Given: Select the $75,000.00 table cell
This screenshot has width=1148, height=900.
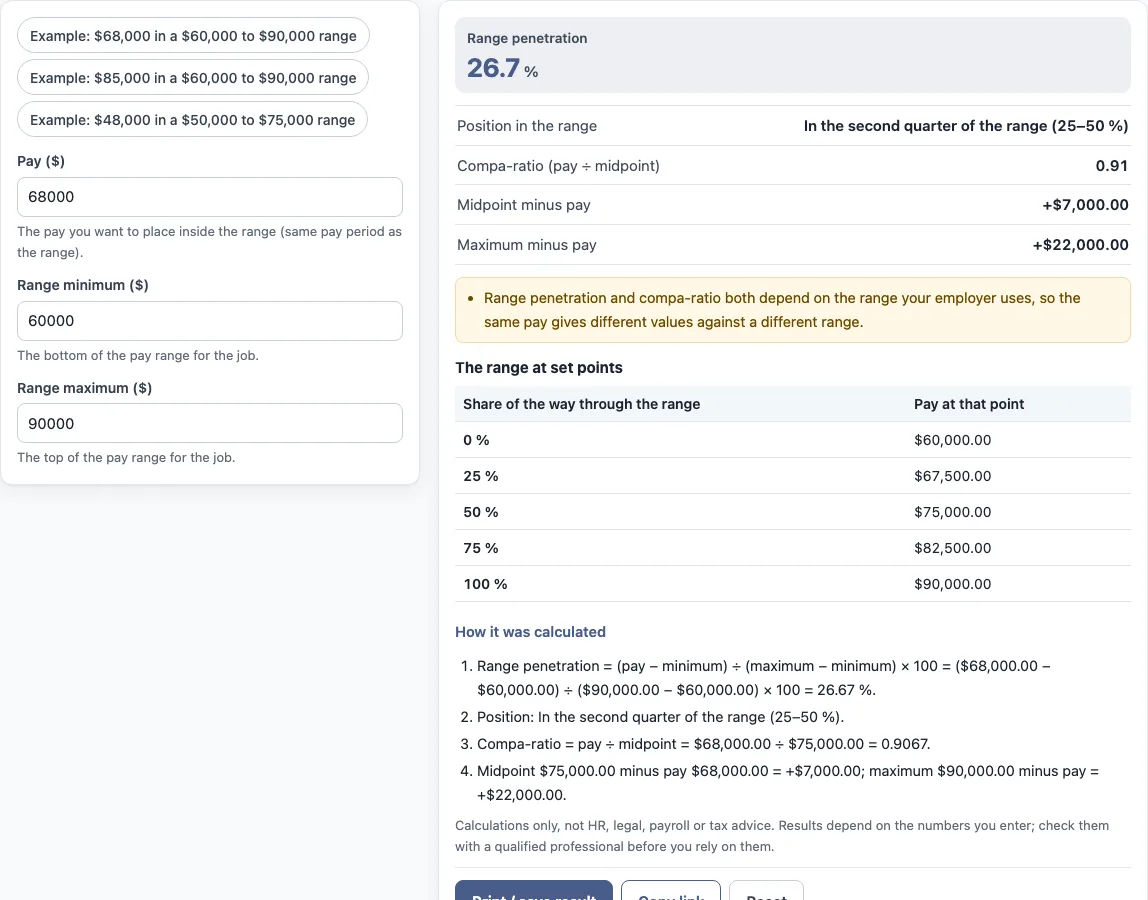Looking at the screenshot, I should [953, 512].
